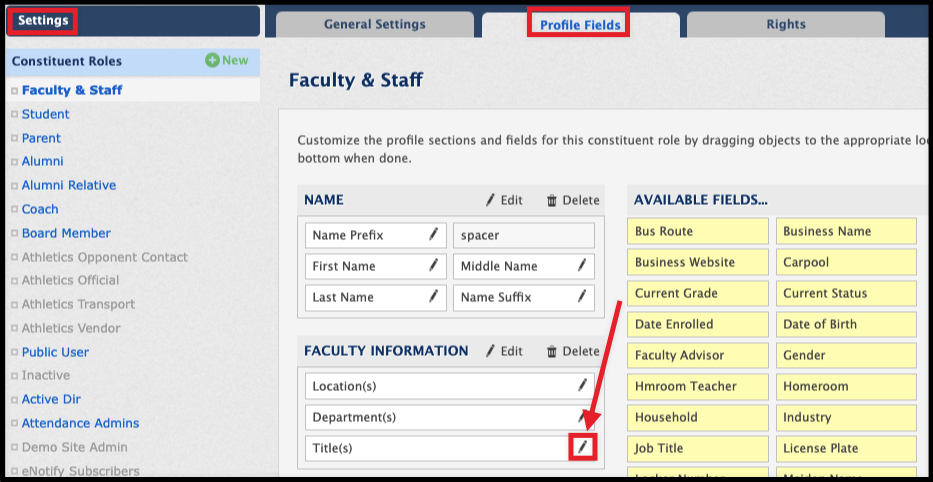Open the Parent role
Screen dimensions: 933x482
point(41,138)
